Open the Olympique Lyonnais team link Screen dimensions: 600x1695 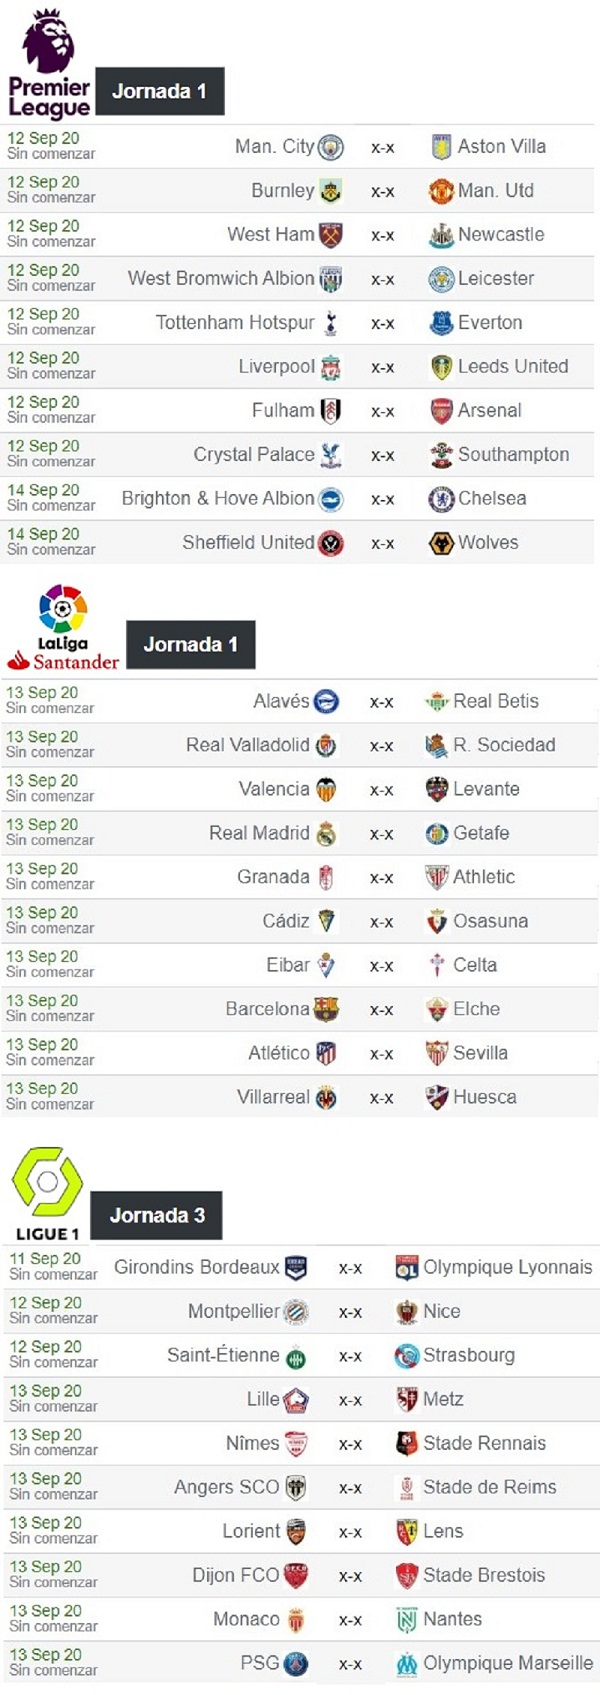coord(508,1267)
